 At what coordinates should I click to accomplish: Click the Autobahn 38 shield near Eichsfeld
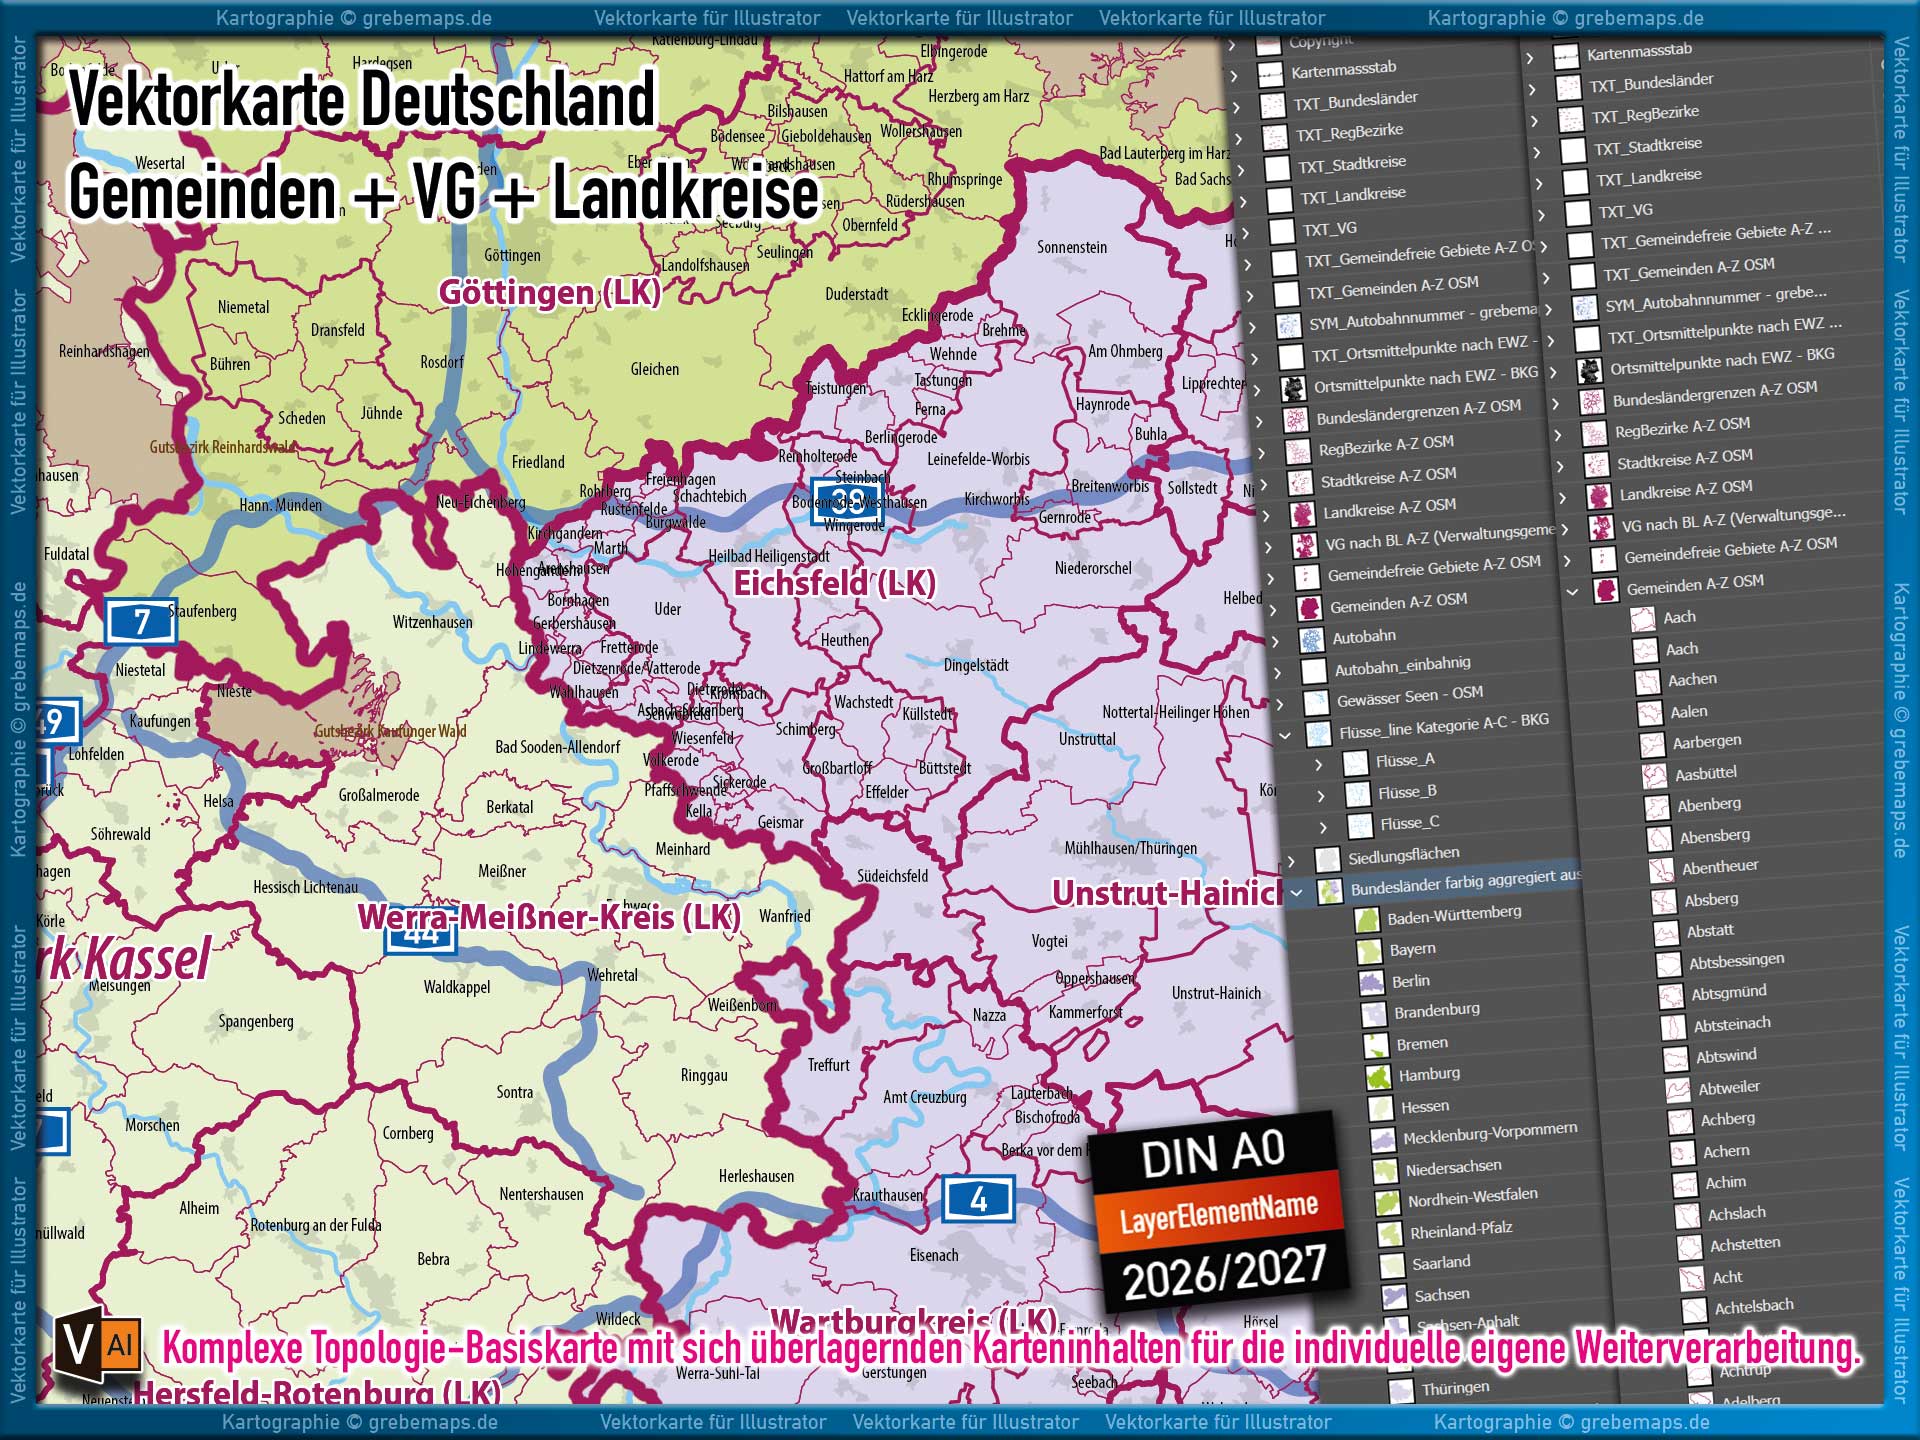(845, 501)
